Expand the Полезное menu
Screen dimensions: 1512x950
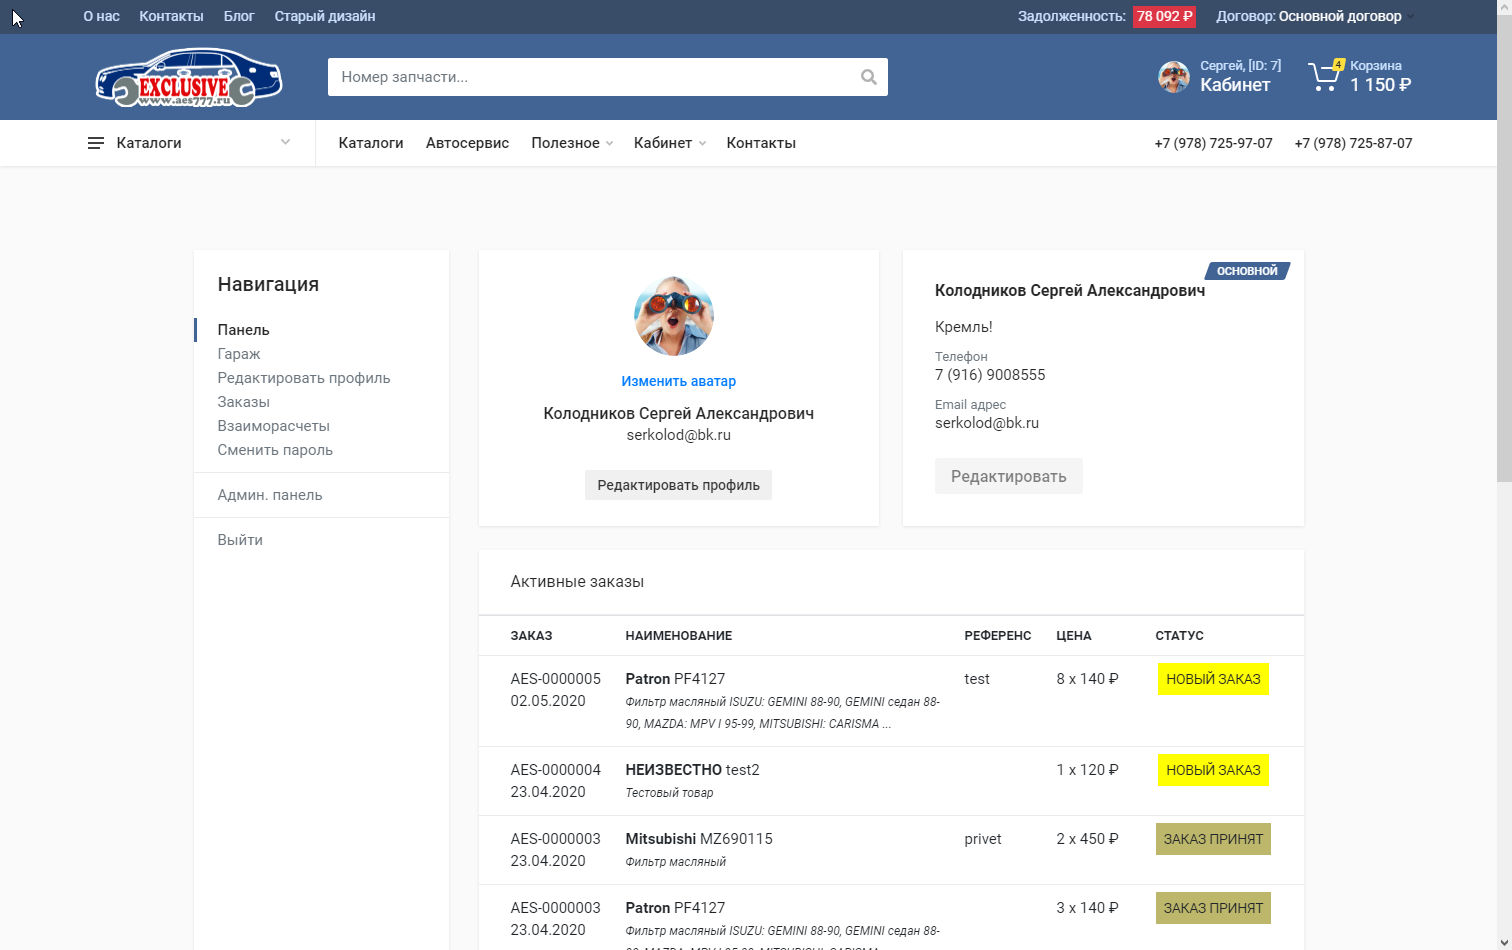tap(572, 143)
